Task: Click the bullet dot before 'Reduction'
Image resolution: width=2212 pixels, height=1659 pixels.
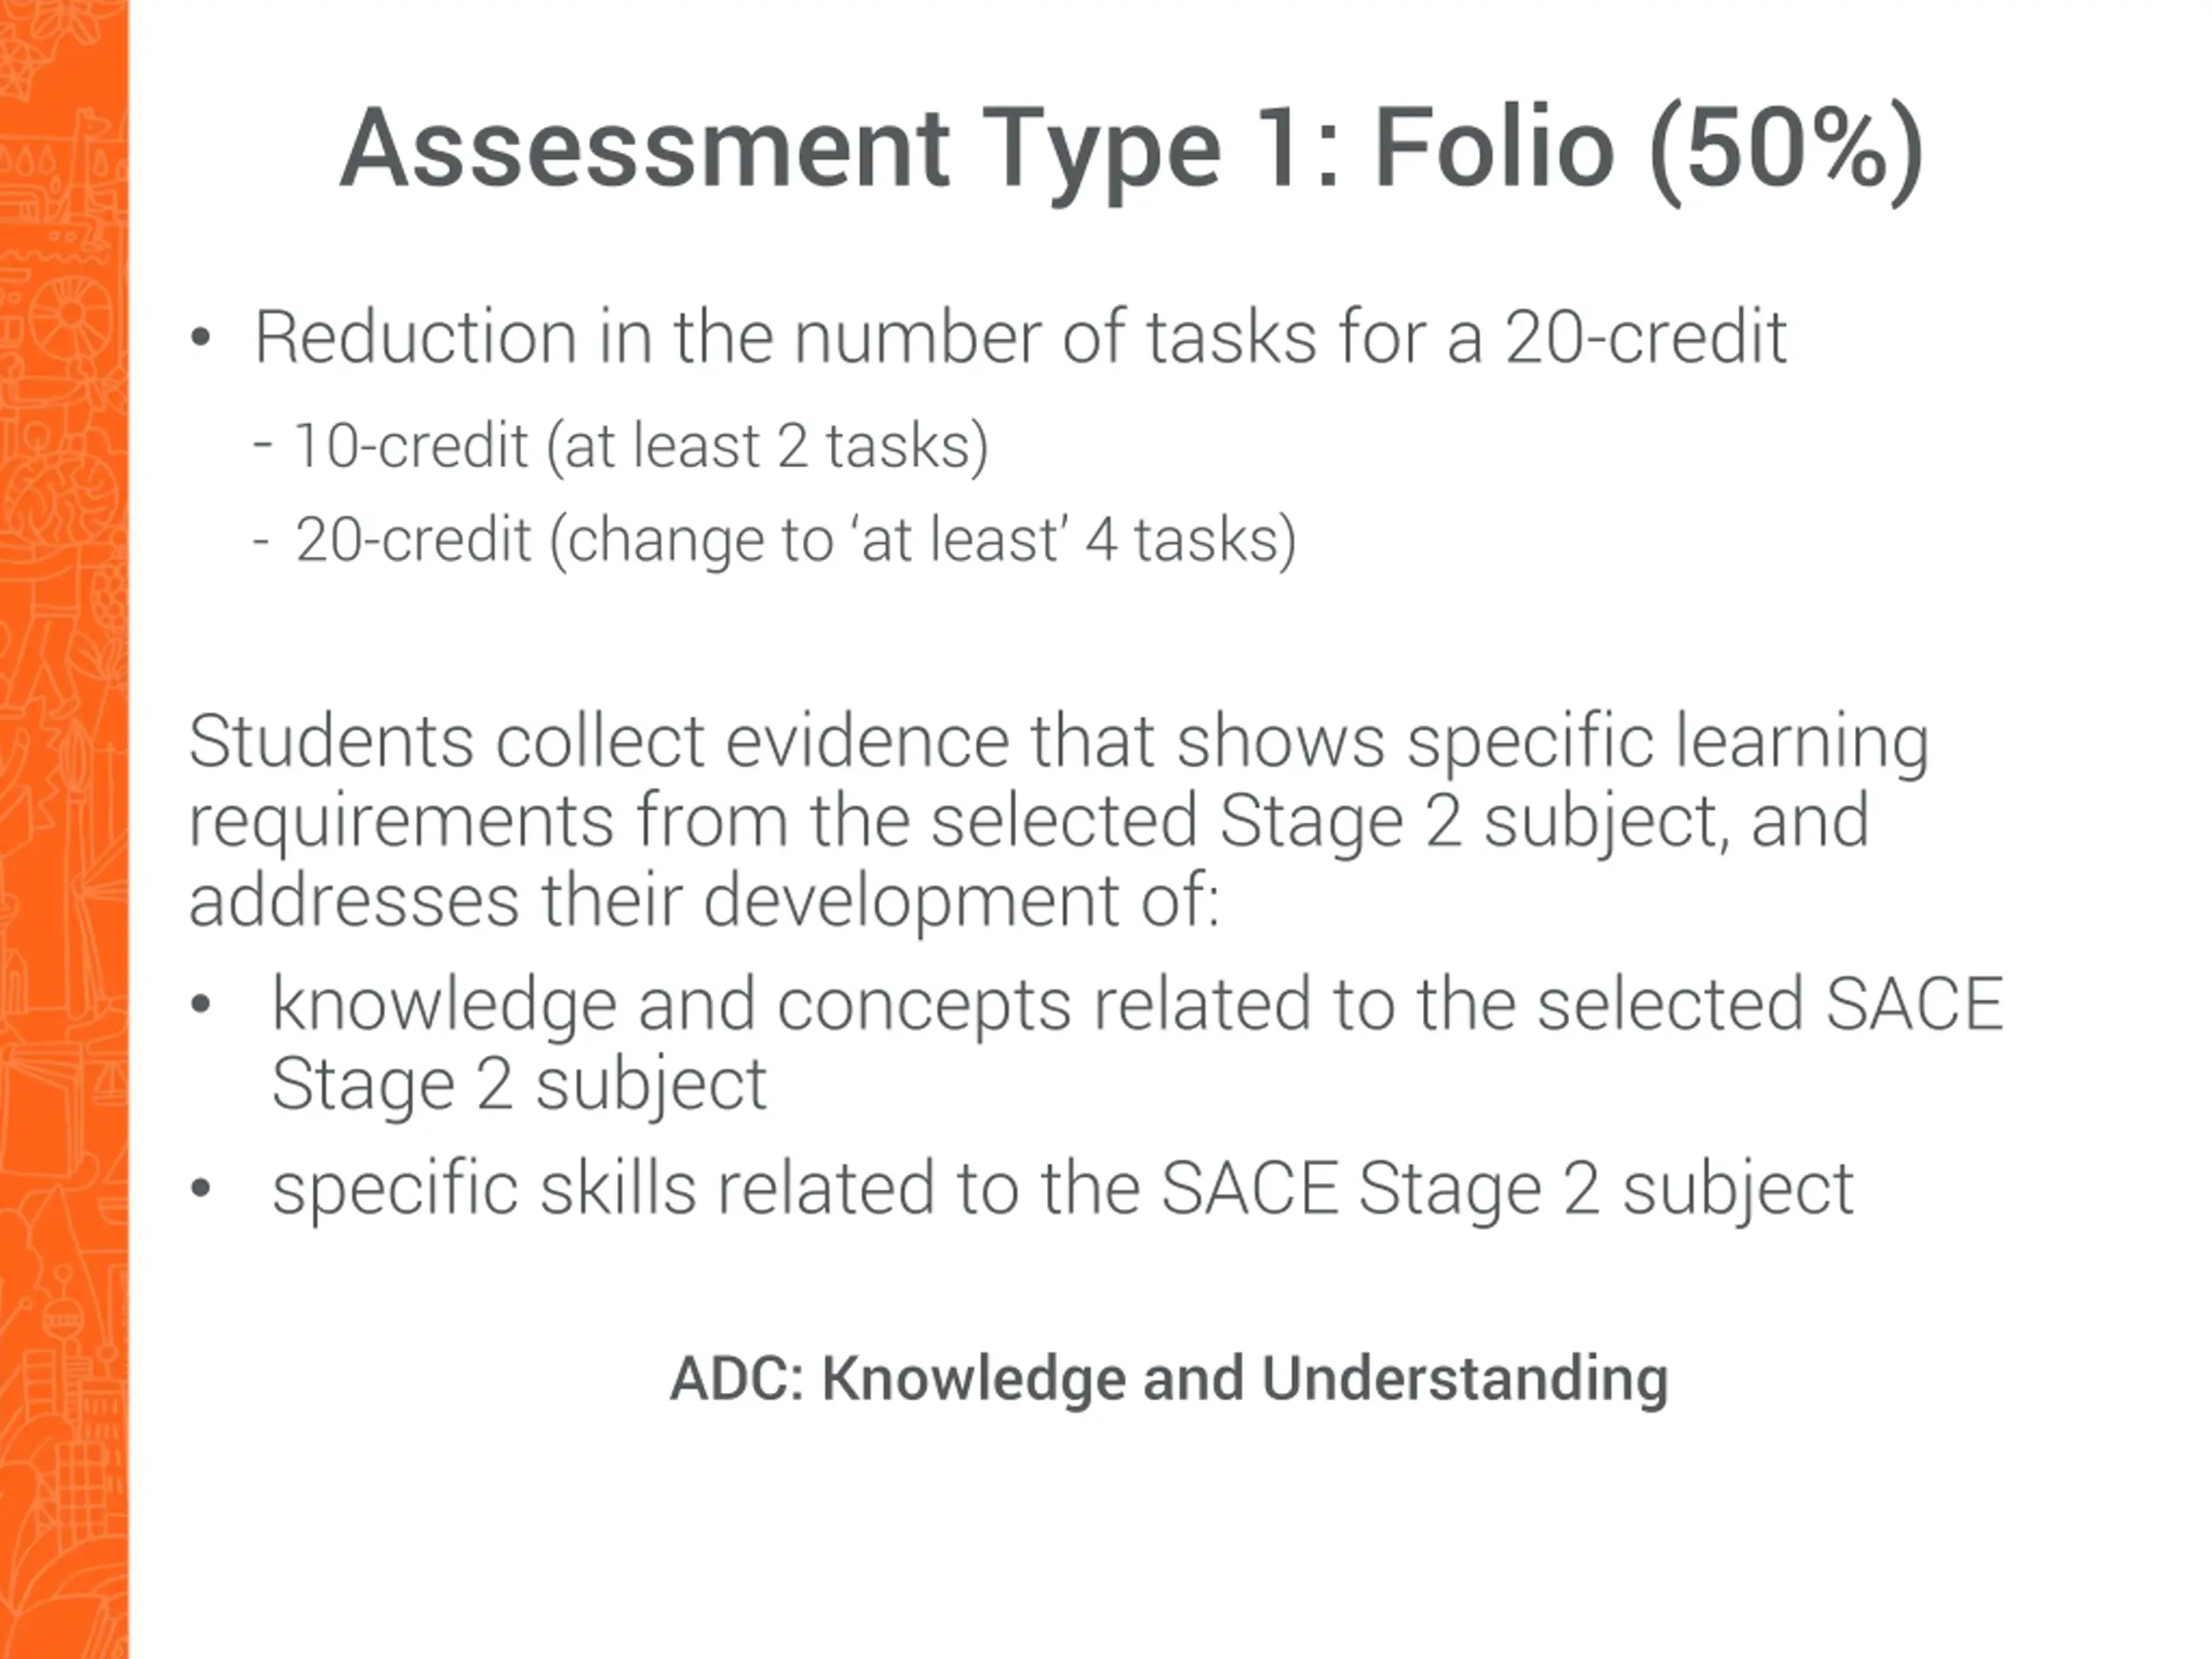Action: 200,338
